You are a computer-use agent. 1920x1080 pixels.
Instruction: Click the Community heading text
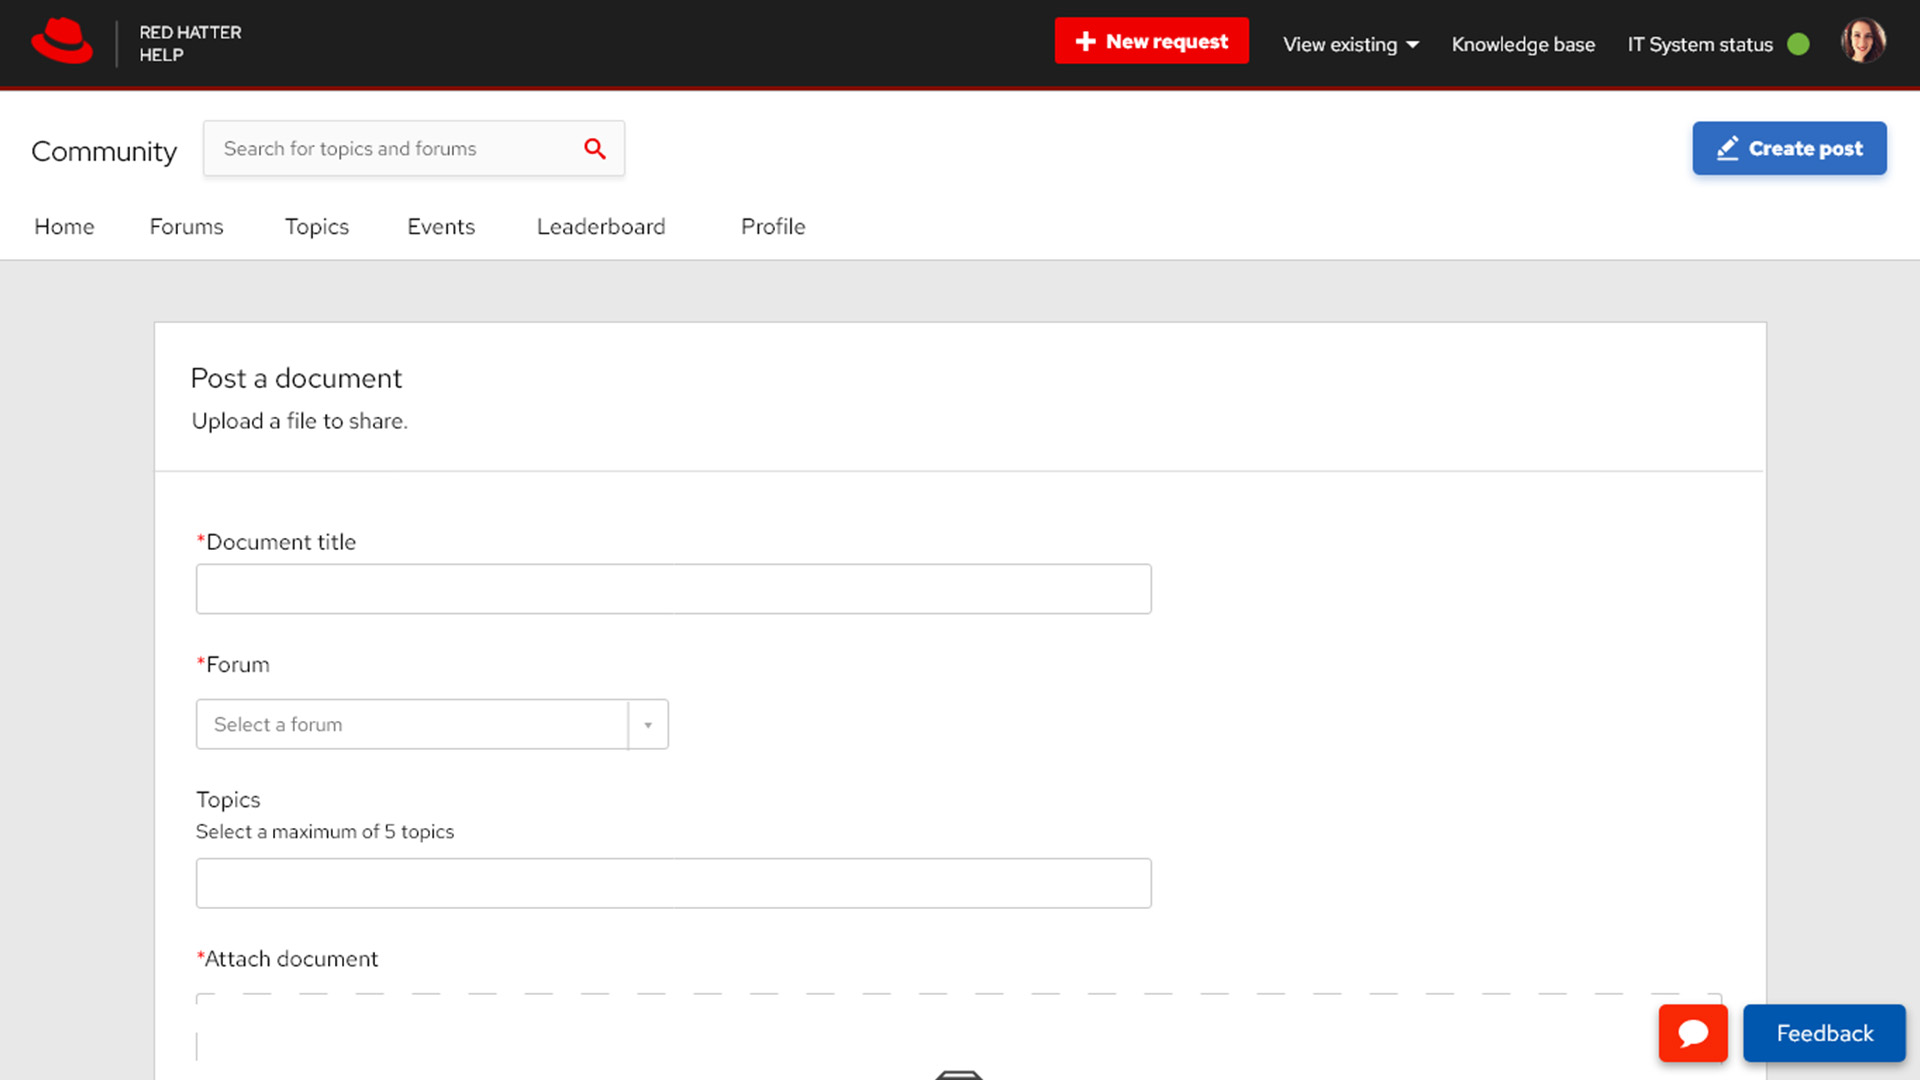pyautogui.click(x=104, y=151)
